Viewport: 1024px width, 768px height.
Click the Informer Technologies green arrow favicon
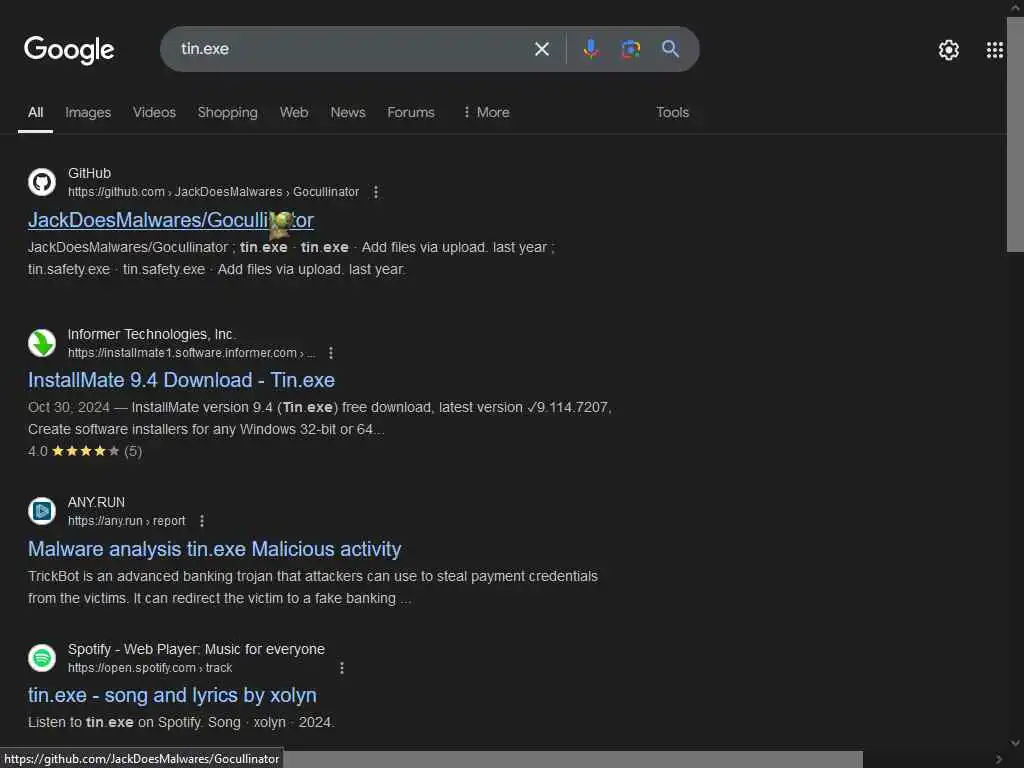click(x=42, y=343)
